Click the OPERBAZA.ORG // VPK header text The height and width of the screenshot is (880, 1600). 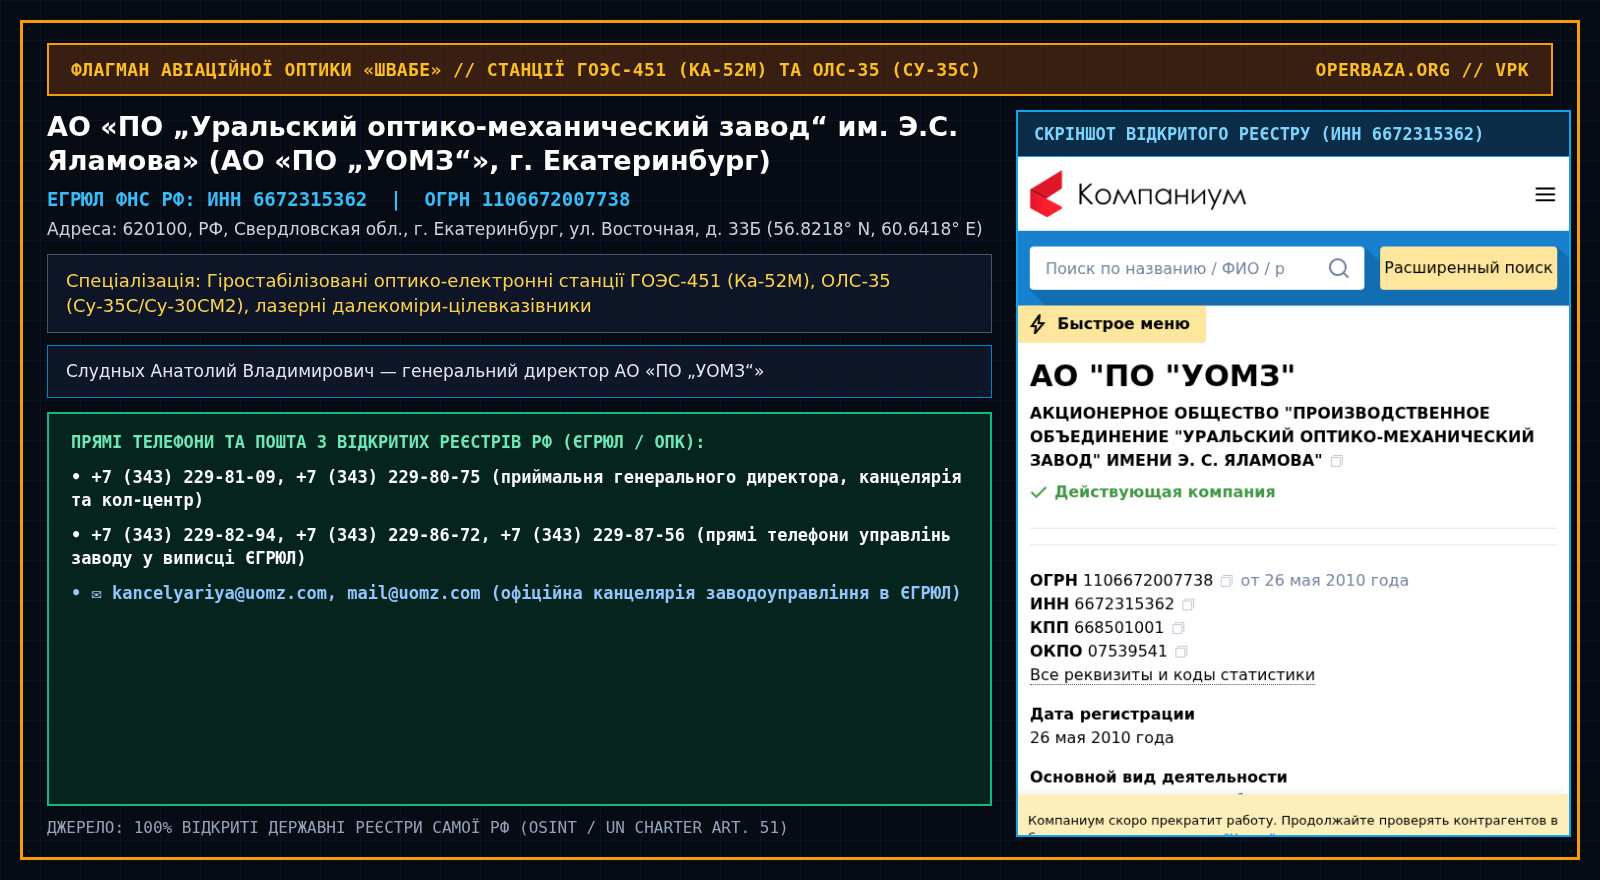1421,70
